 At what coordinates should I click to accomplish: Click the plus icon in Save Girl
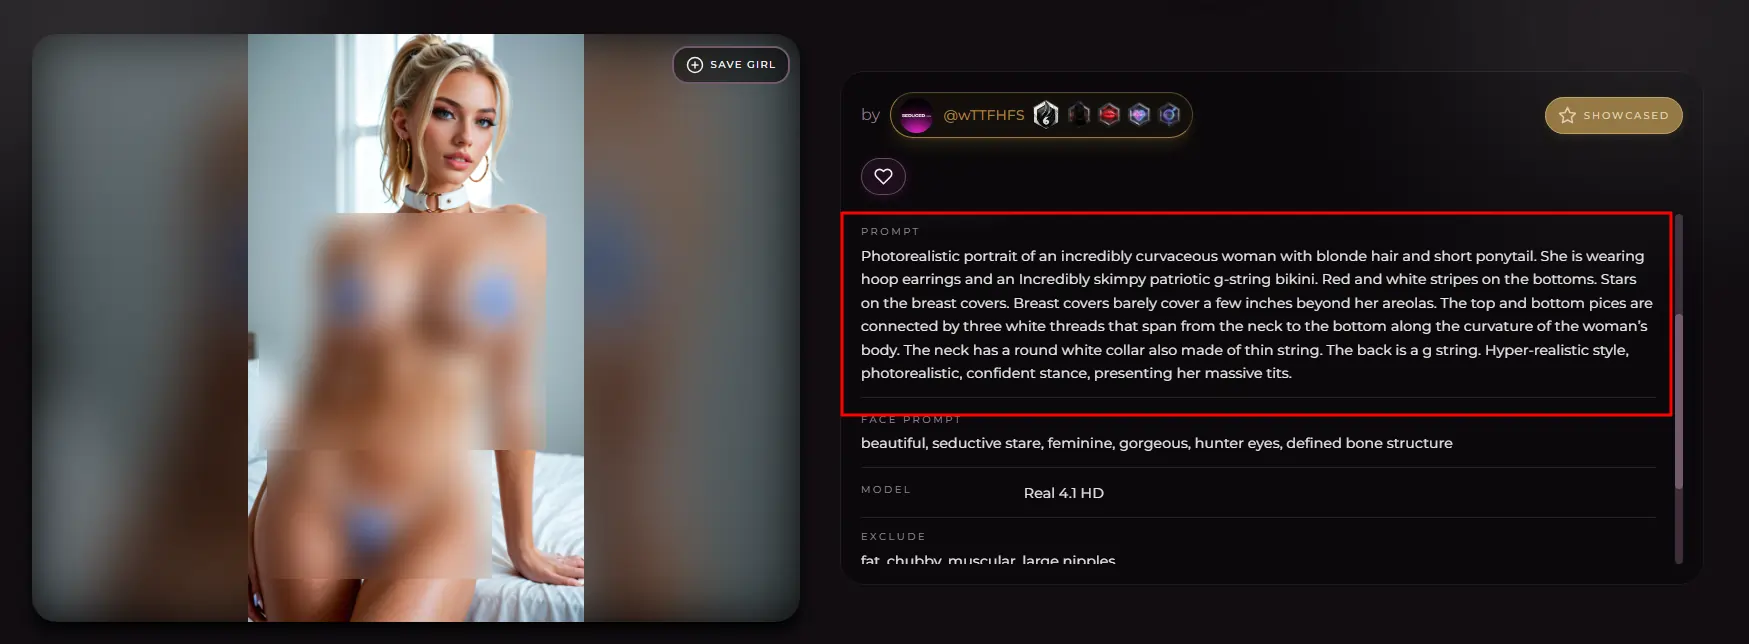click(x=695, y=65)
